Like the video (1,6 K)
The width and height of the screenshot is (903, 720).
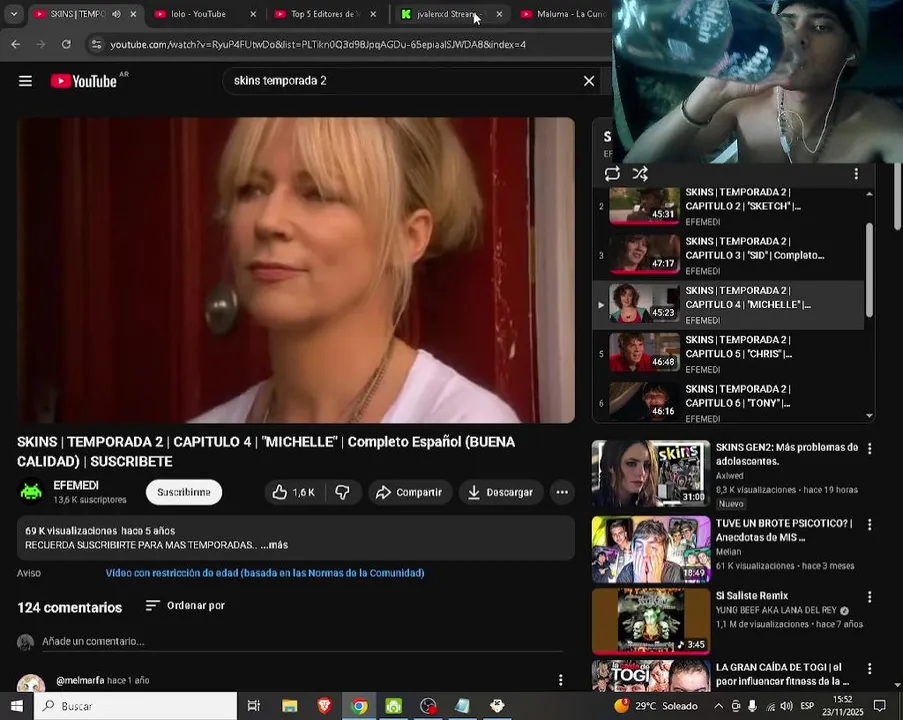[295, 492]
